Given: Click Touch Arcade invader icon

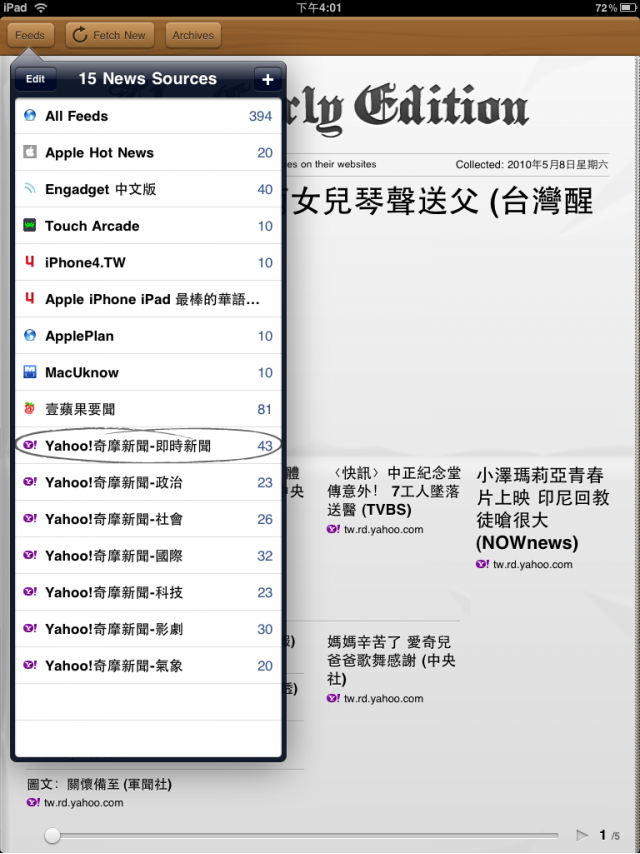Looking at the screenshot, I should tap(30, 225).
